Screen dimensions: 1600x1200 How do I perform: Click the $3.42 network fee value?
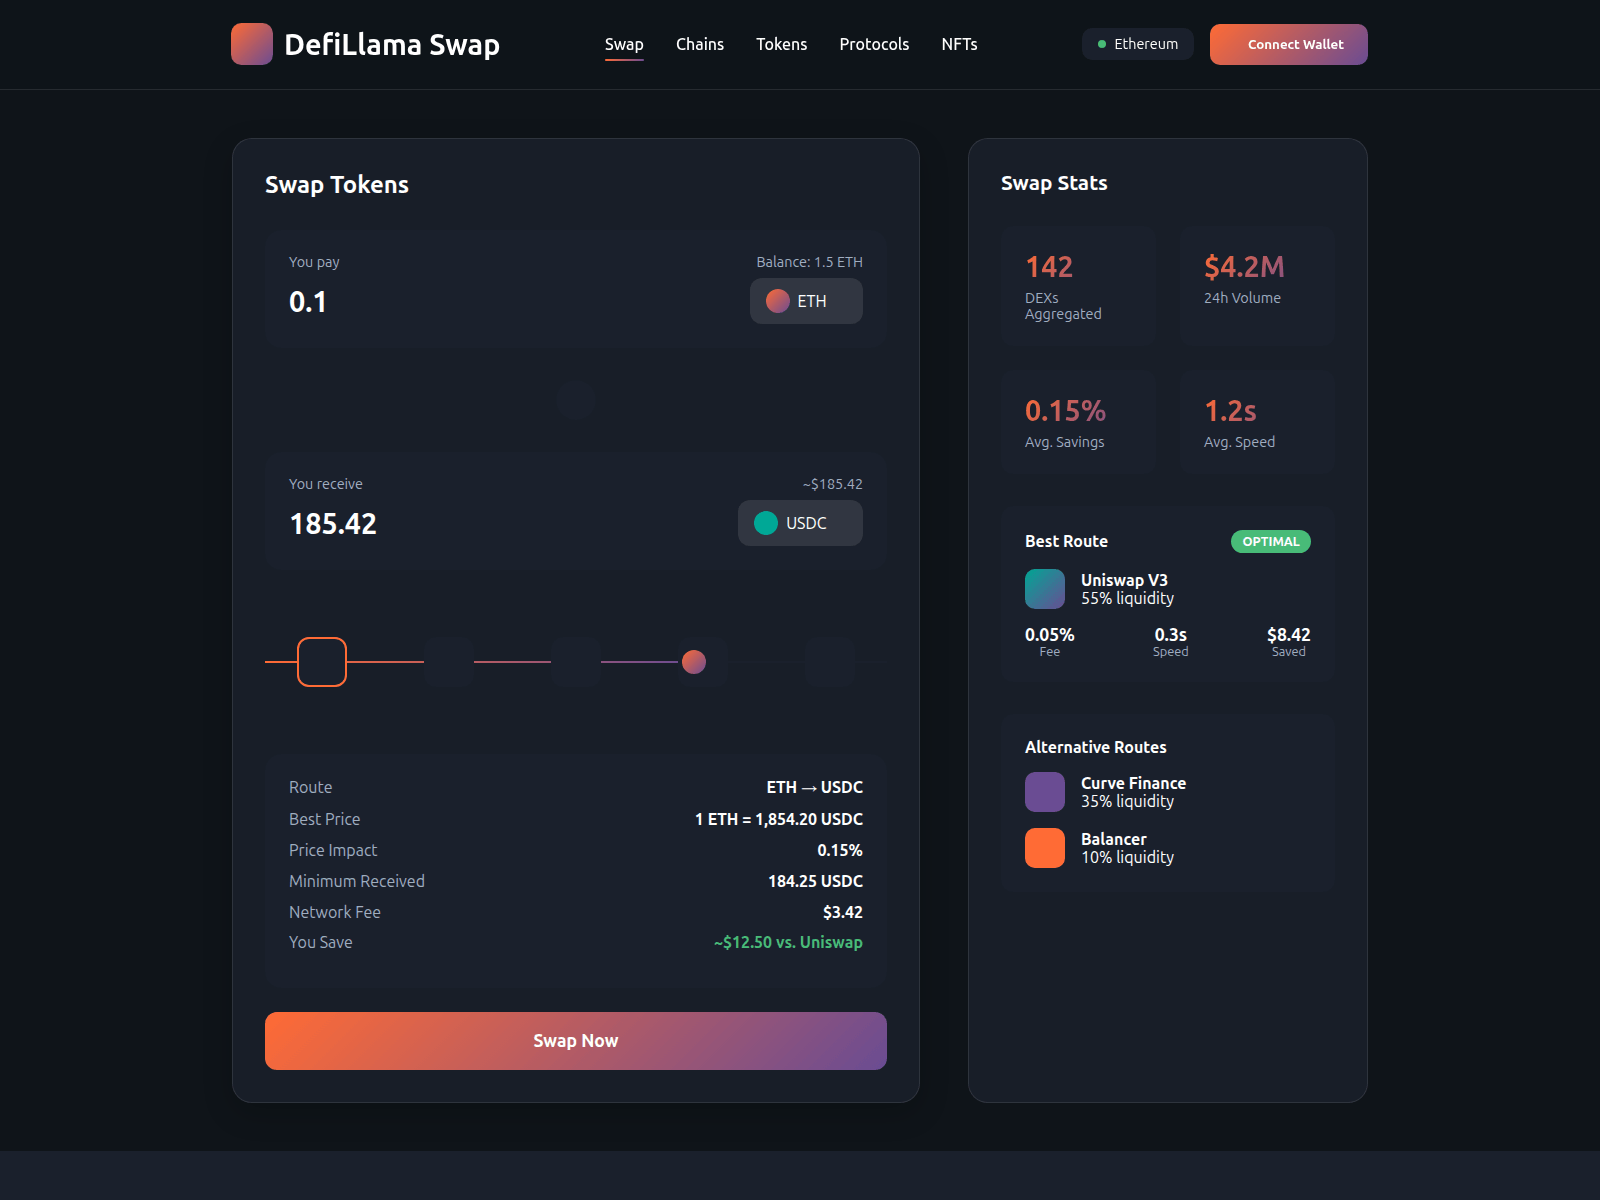[x=843, y=912]
